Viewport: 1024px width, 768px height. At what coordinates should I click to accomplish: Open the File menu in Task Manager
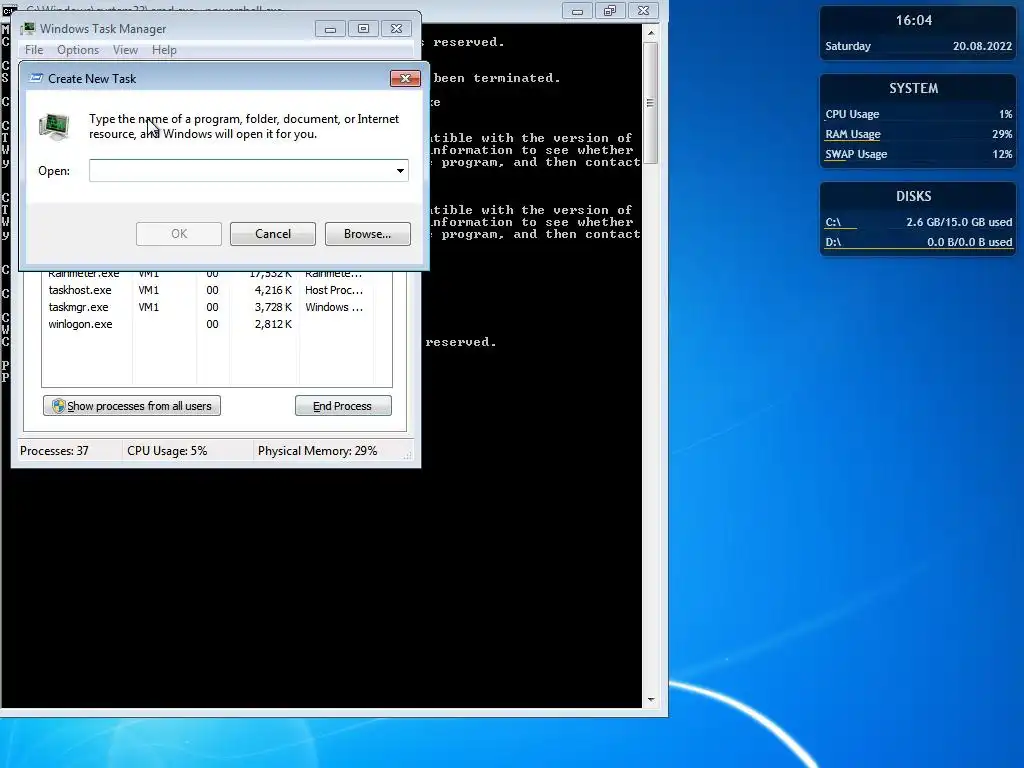click(34, 50)
